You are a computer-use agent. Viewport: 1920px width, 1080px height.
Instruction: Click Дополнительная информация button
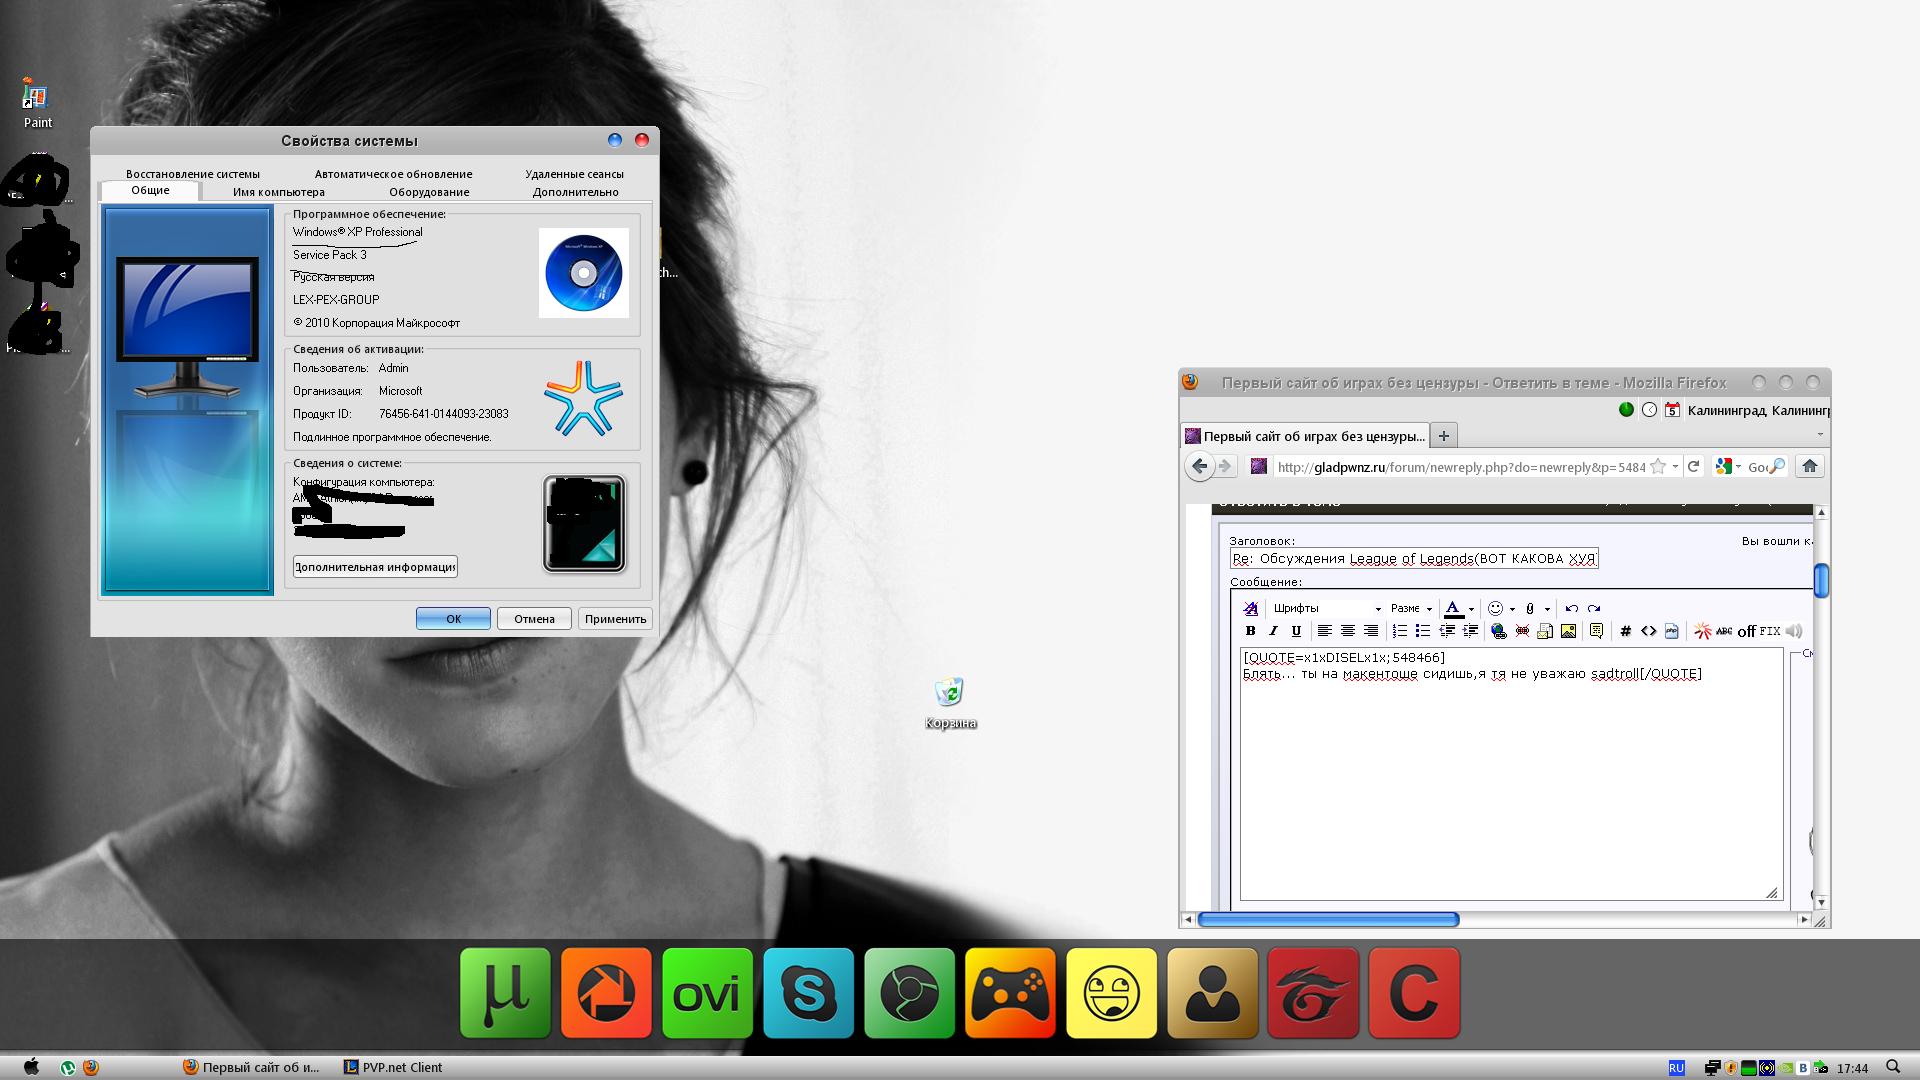point(375,567)
